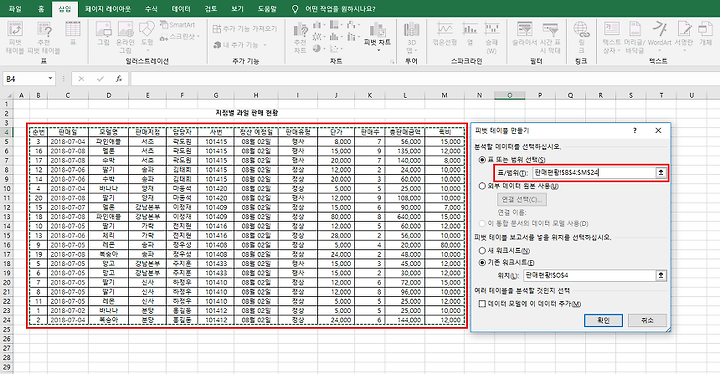Click the formula bar cancel X icon
This screenshot has width=720, height=374.
coord(81,79)
